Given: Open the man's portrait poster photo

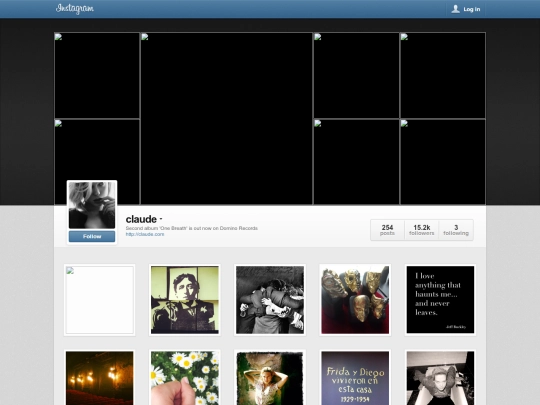Looking at the screenshot, I should (185, 300).
